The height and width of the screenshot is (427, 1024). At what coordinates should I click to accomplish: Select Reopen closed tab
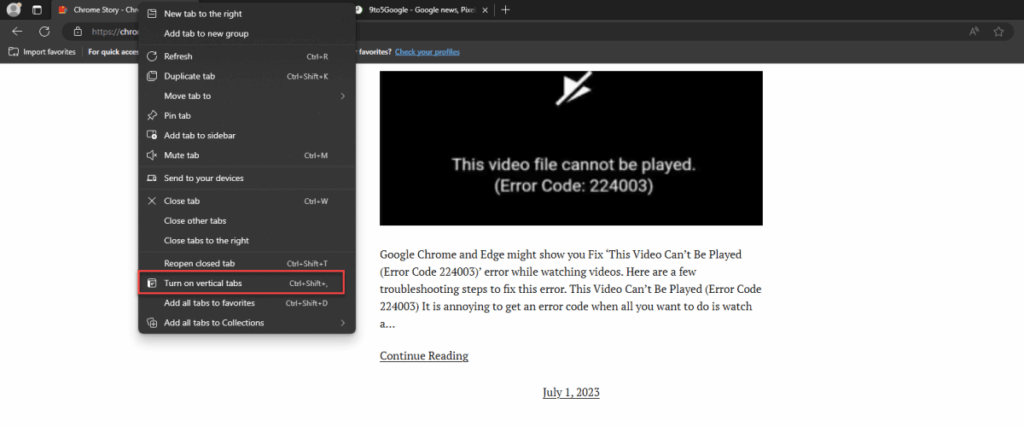click(247, 263)
